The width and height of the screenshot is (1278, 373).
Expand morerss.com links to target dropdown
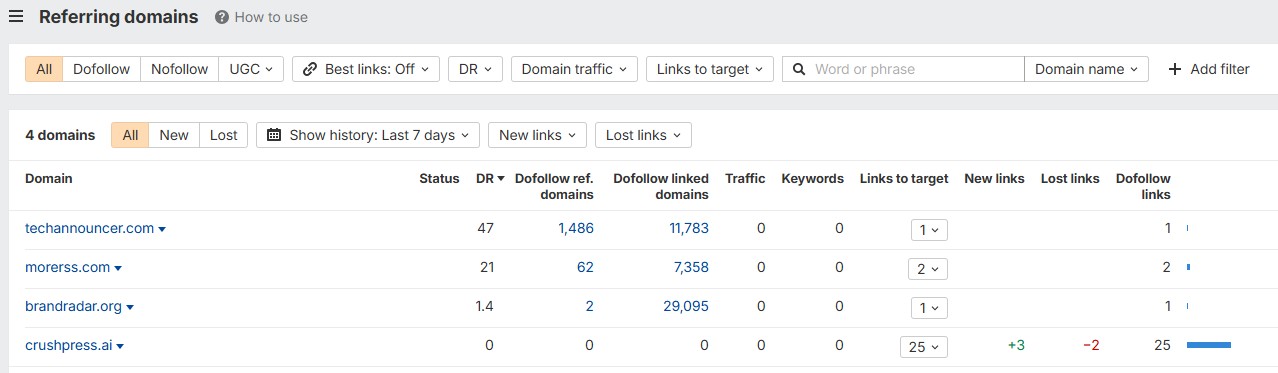[x=929, y=268]
